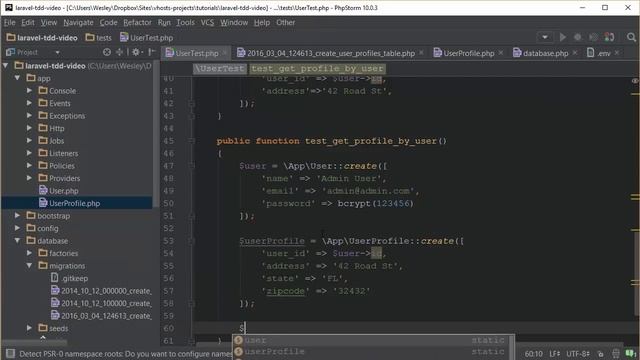Click the green status icon in bottom-right corner
The image size is (640, 360).
[631, 353]
